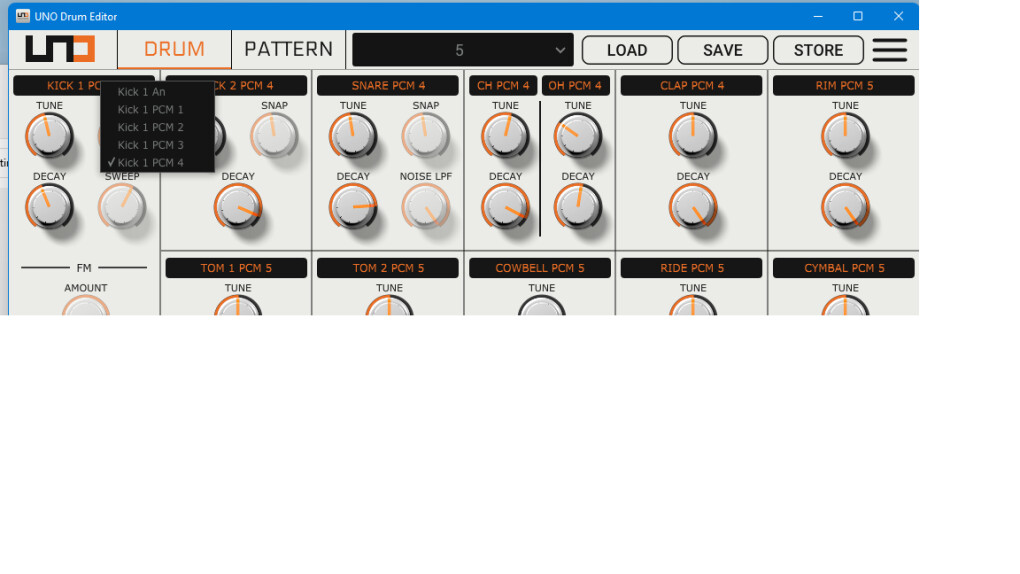Click the open hi-hat TUNE knob
Screen dimensions: 1020x574
578,136
